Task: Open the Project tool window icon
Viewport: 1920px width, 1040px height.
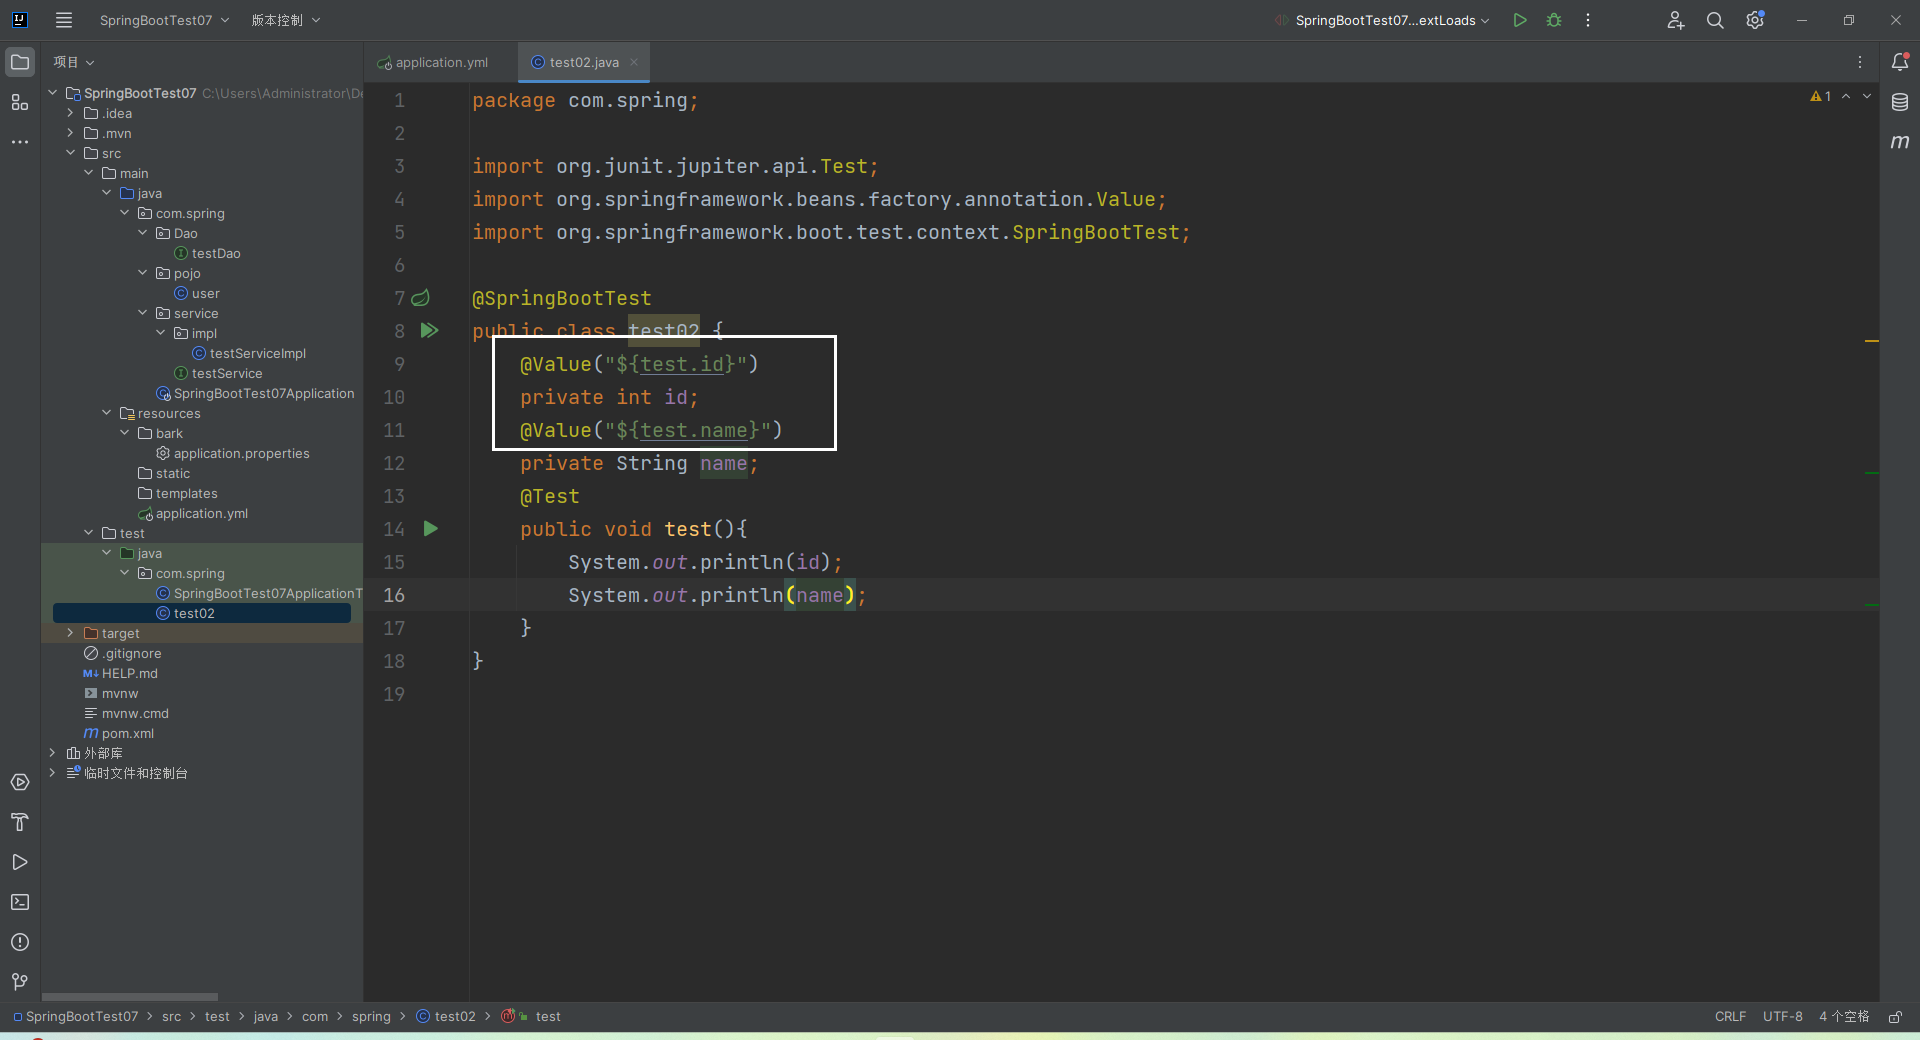Action: pos(20,62)
